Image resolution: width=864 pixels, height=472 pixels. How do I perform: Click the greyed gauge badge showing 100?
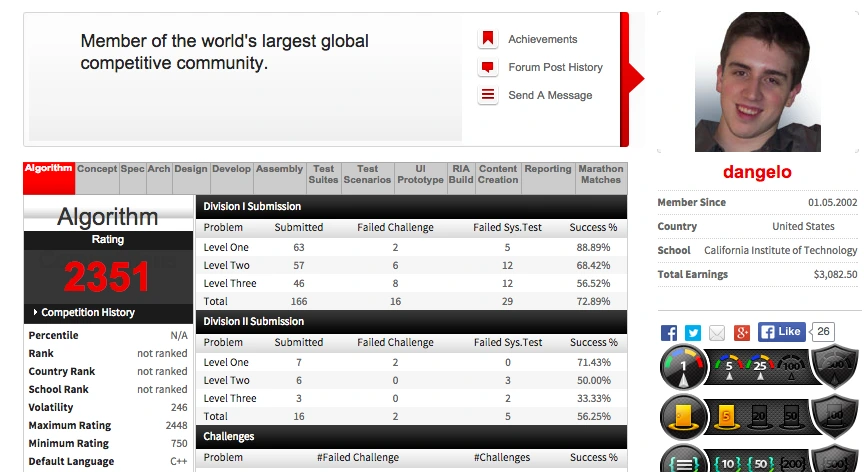[792, 367]
